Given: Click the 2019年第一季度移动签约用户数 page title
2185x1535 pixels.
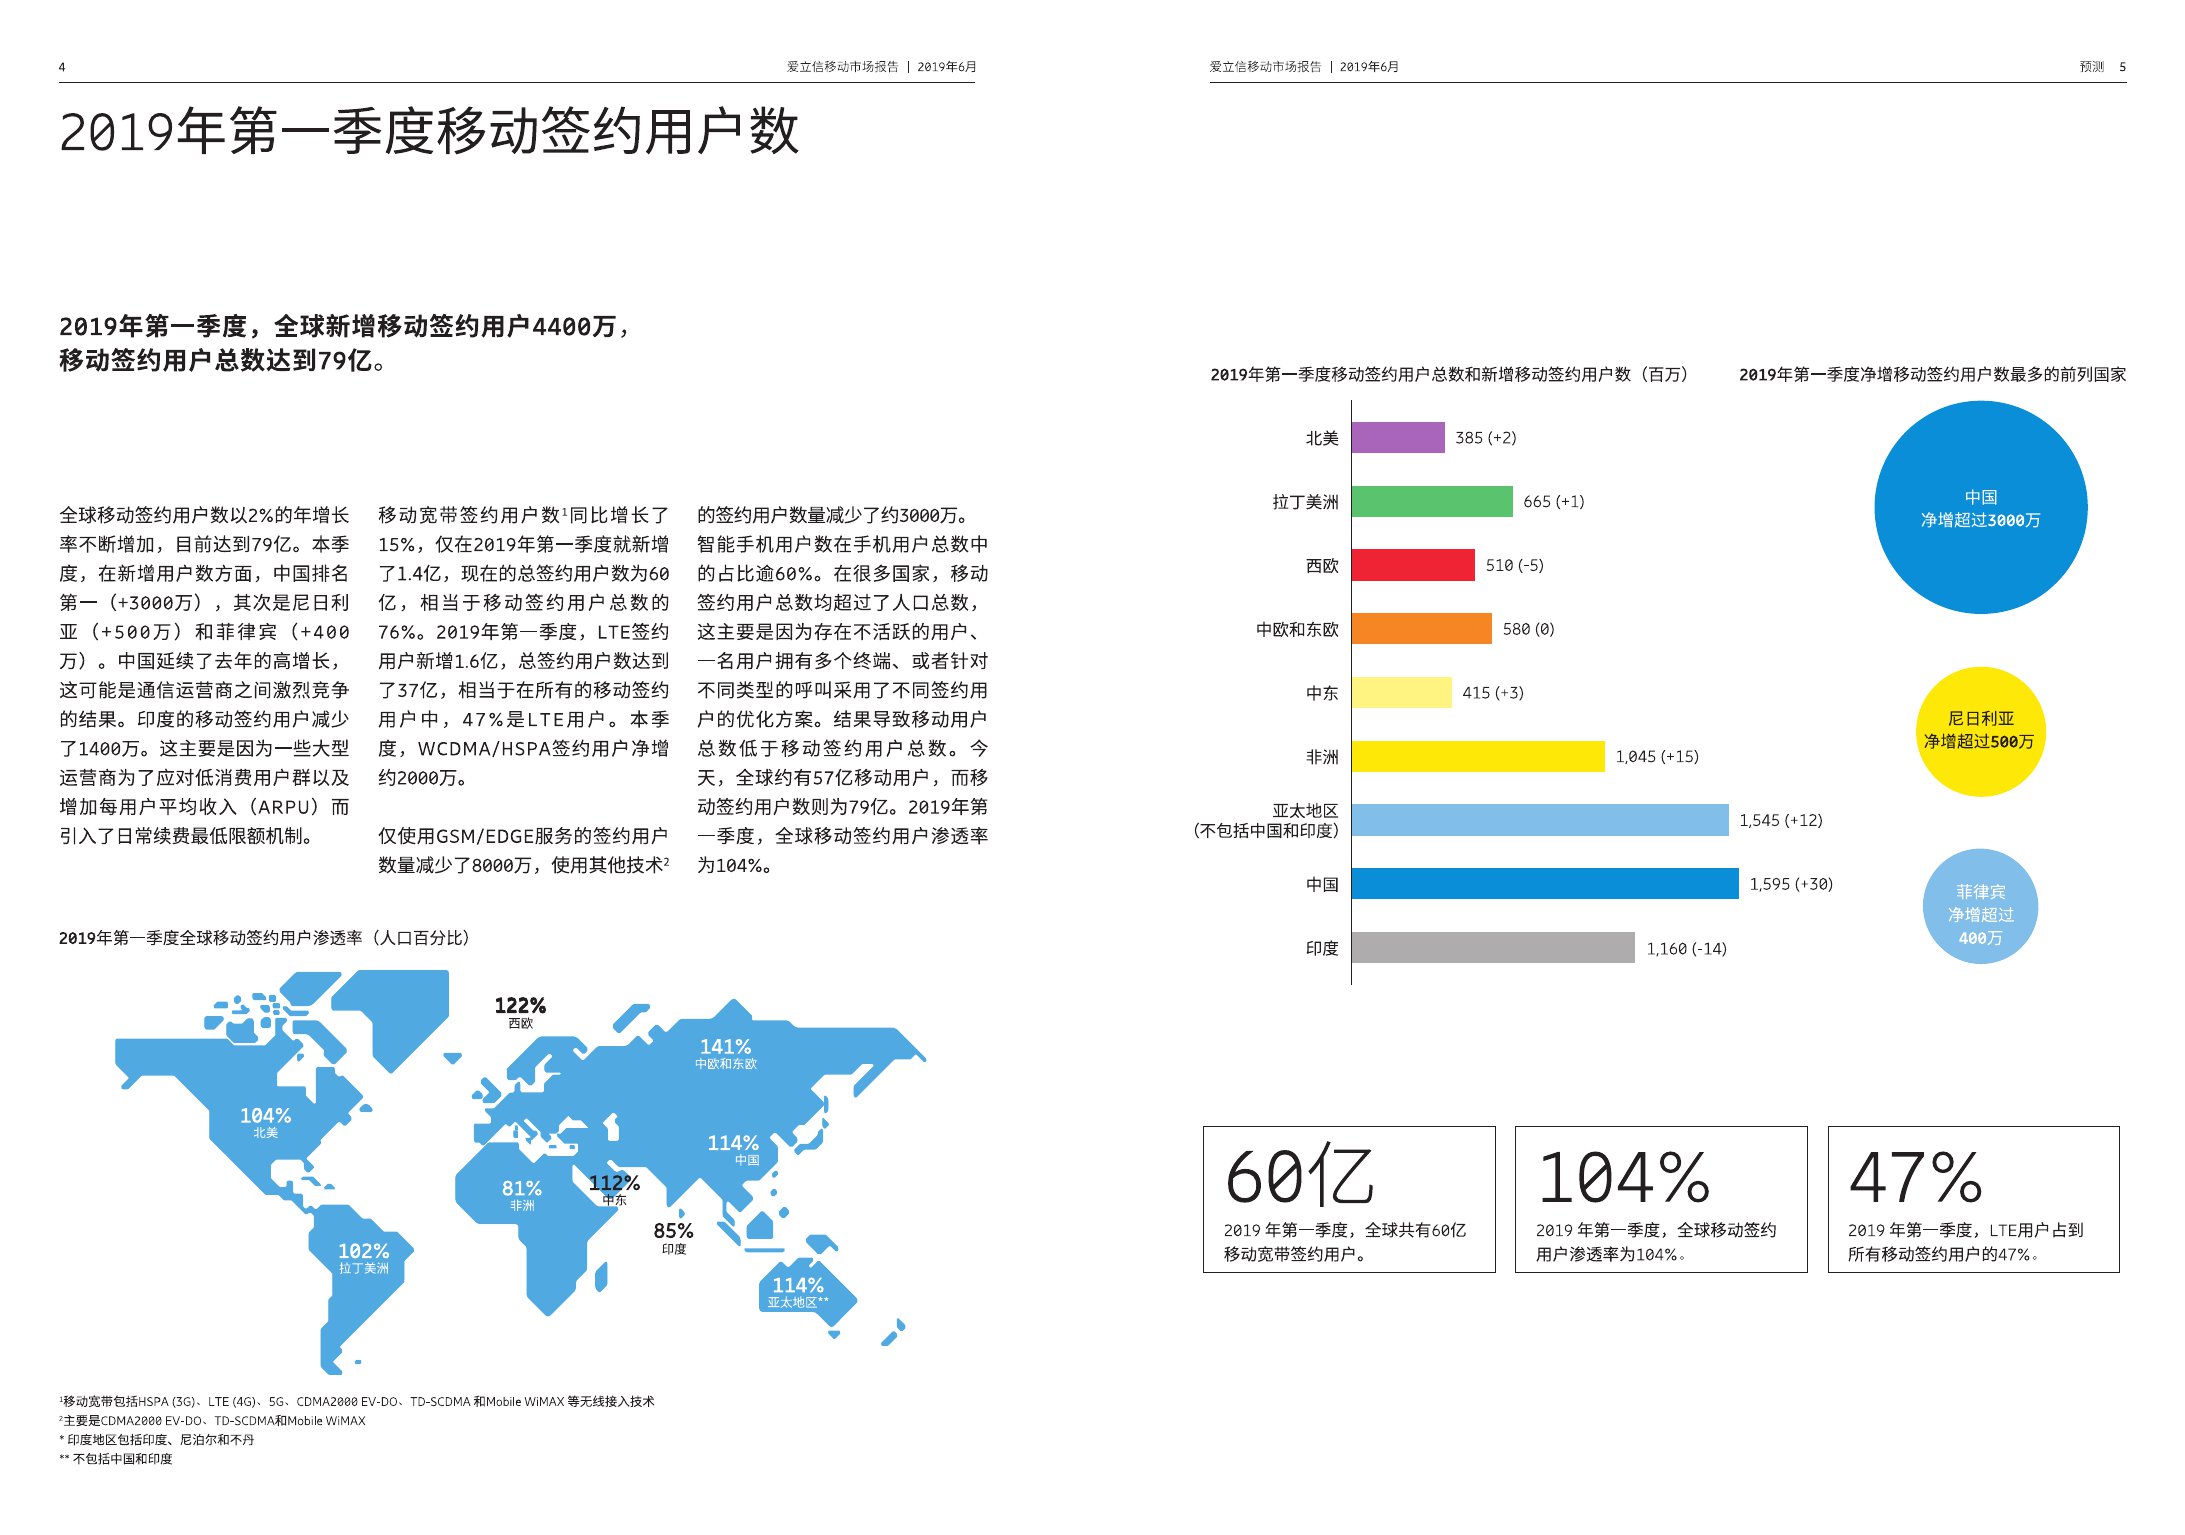Looking at the screenshot, I should click(x=429, y=132).
